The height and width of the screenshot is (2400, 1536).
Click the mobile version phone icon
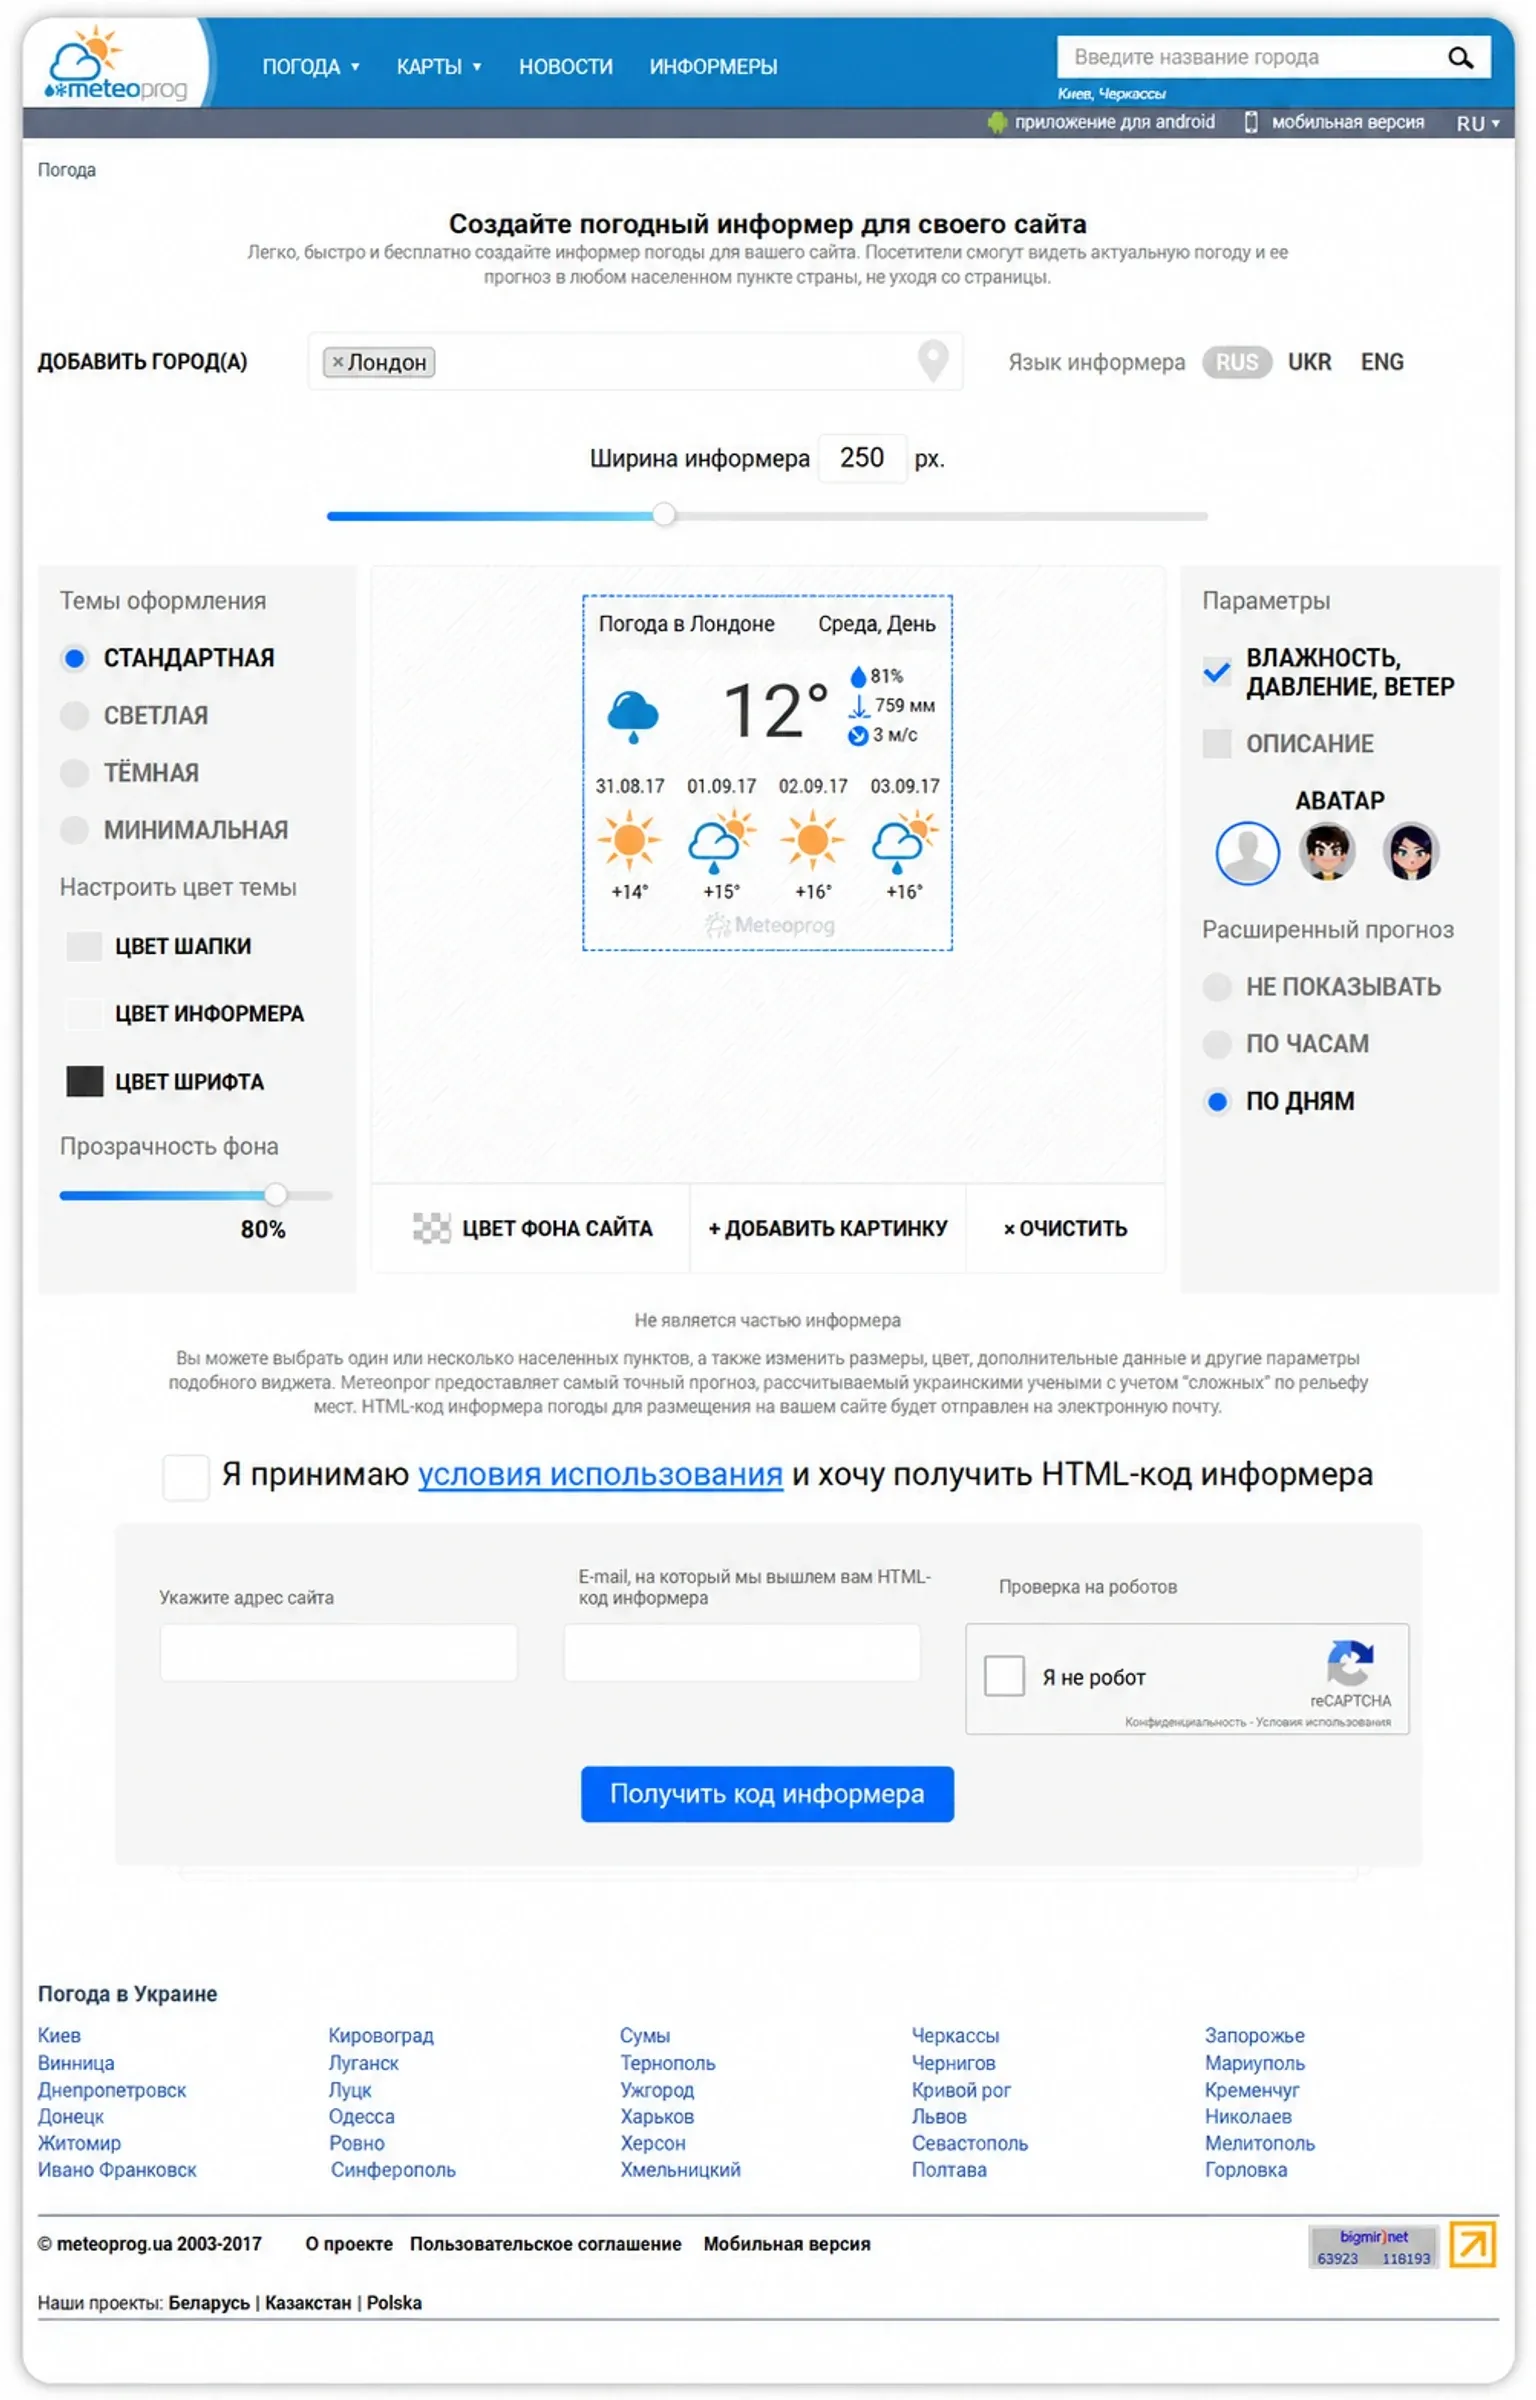click(1250, 122)
